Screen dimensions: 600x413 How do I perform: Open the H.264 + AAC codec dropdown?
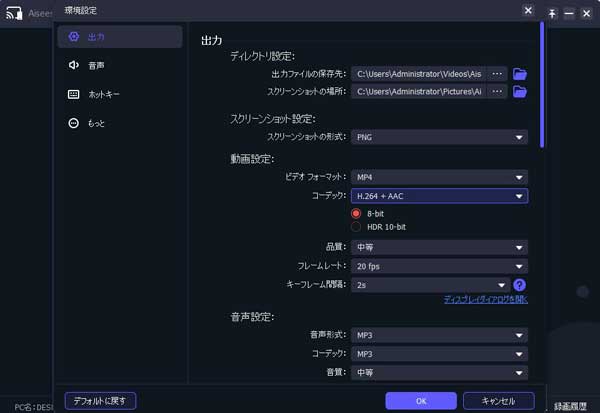441,196
